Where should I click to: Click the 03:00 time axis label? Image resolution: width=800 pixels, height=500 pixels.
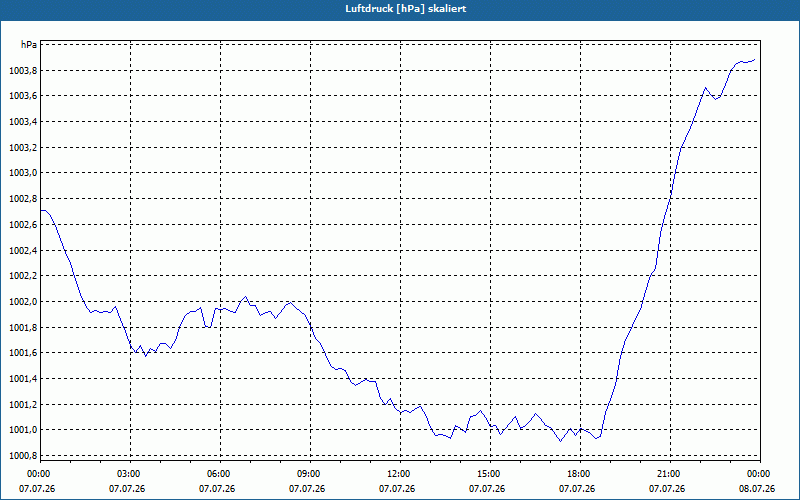(131, 473)
